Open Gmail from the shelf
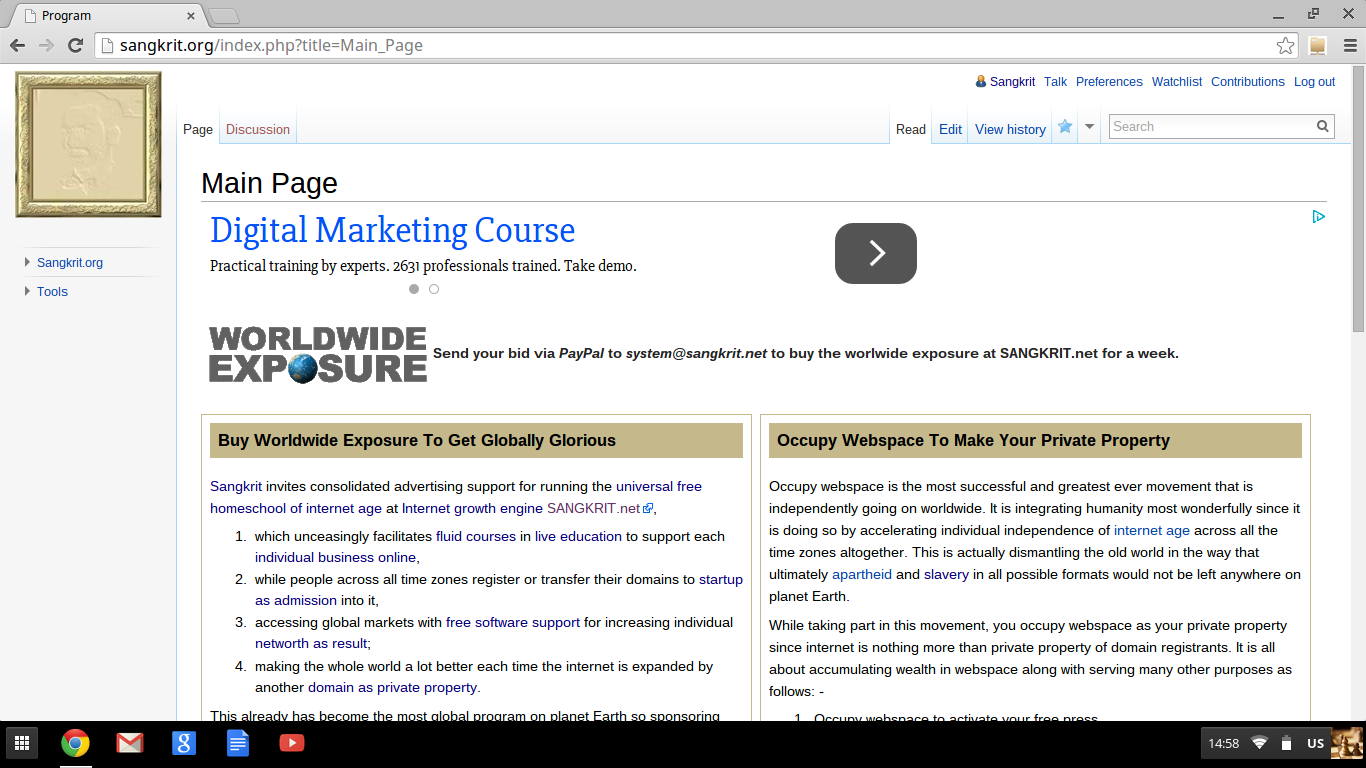This screenshot has width=1366, height=768. [129, 743]
